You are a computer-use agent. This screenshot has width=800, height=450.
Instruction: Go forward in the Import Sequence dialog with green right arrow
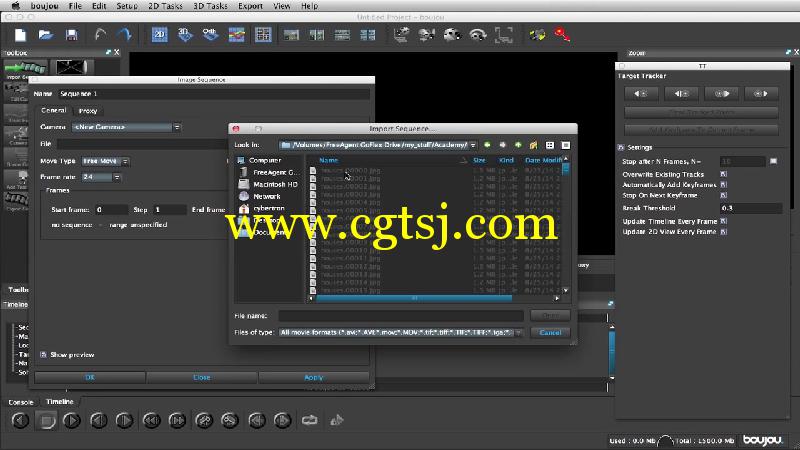(x=503, y=145)
